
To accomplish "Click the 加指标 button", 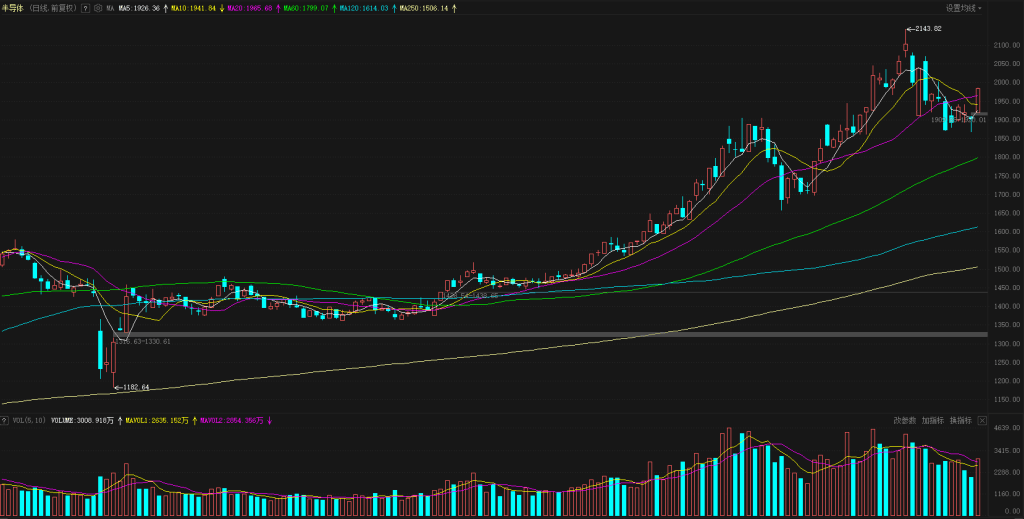I will pos(932,421).
